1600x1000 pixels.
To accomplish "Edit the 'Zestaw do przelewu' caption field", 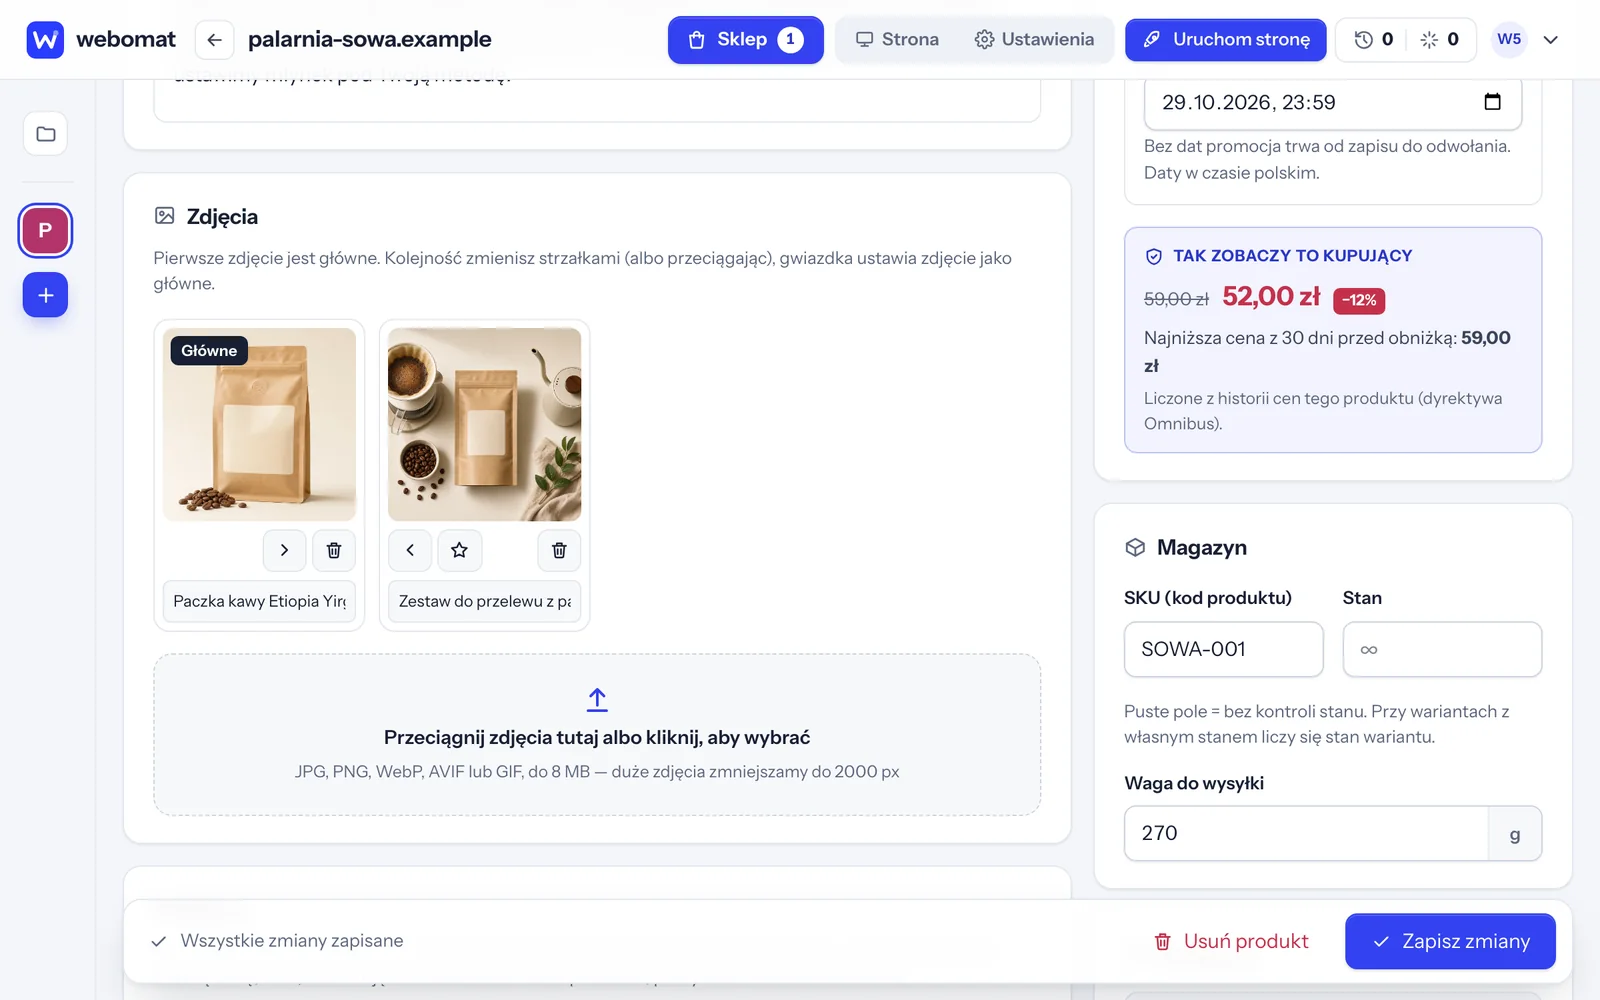I will coord(484,601).
